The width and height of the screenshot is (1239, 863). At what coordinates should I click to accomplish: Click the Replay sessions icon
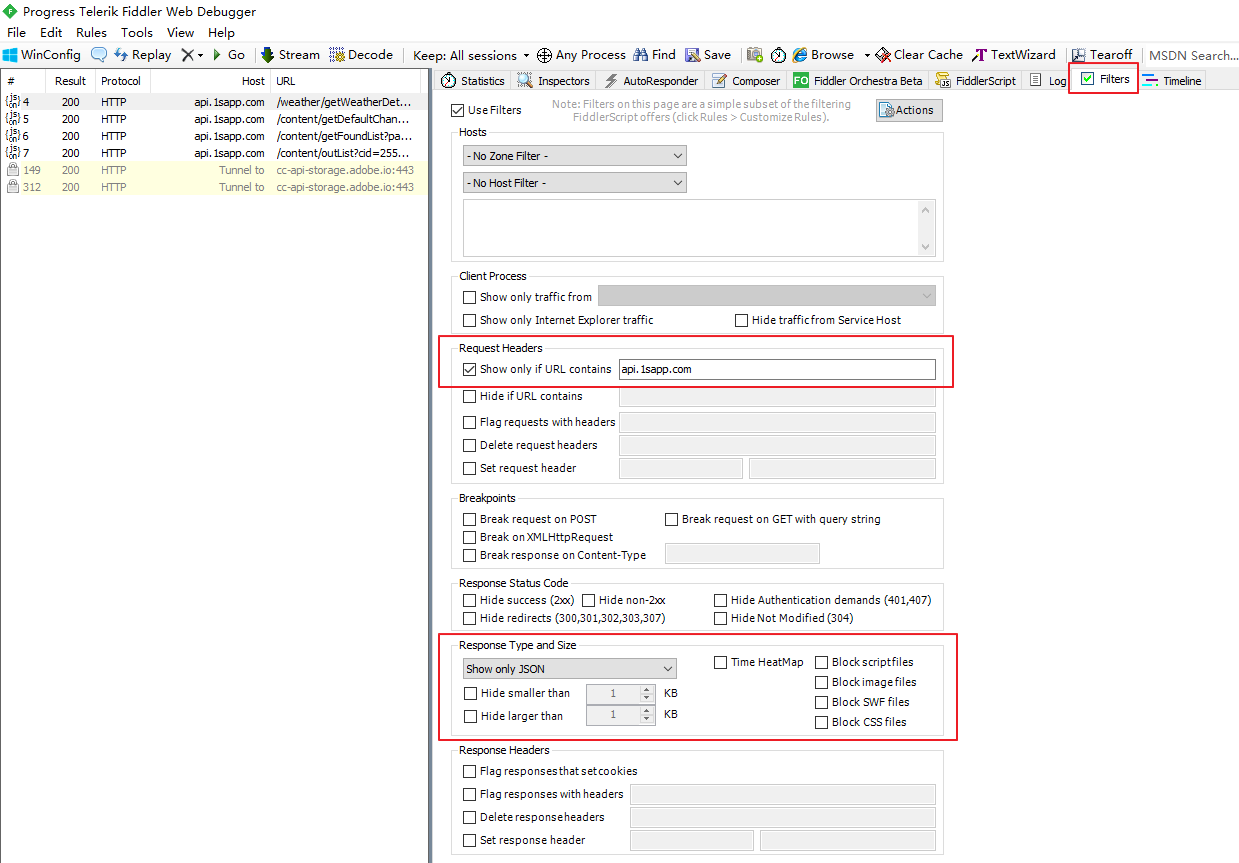click(x=121, y=55)
